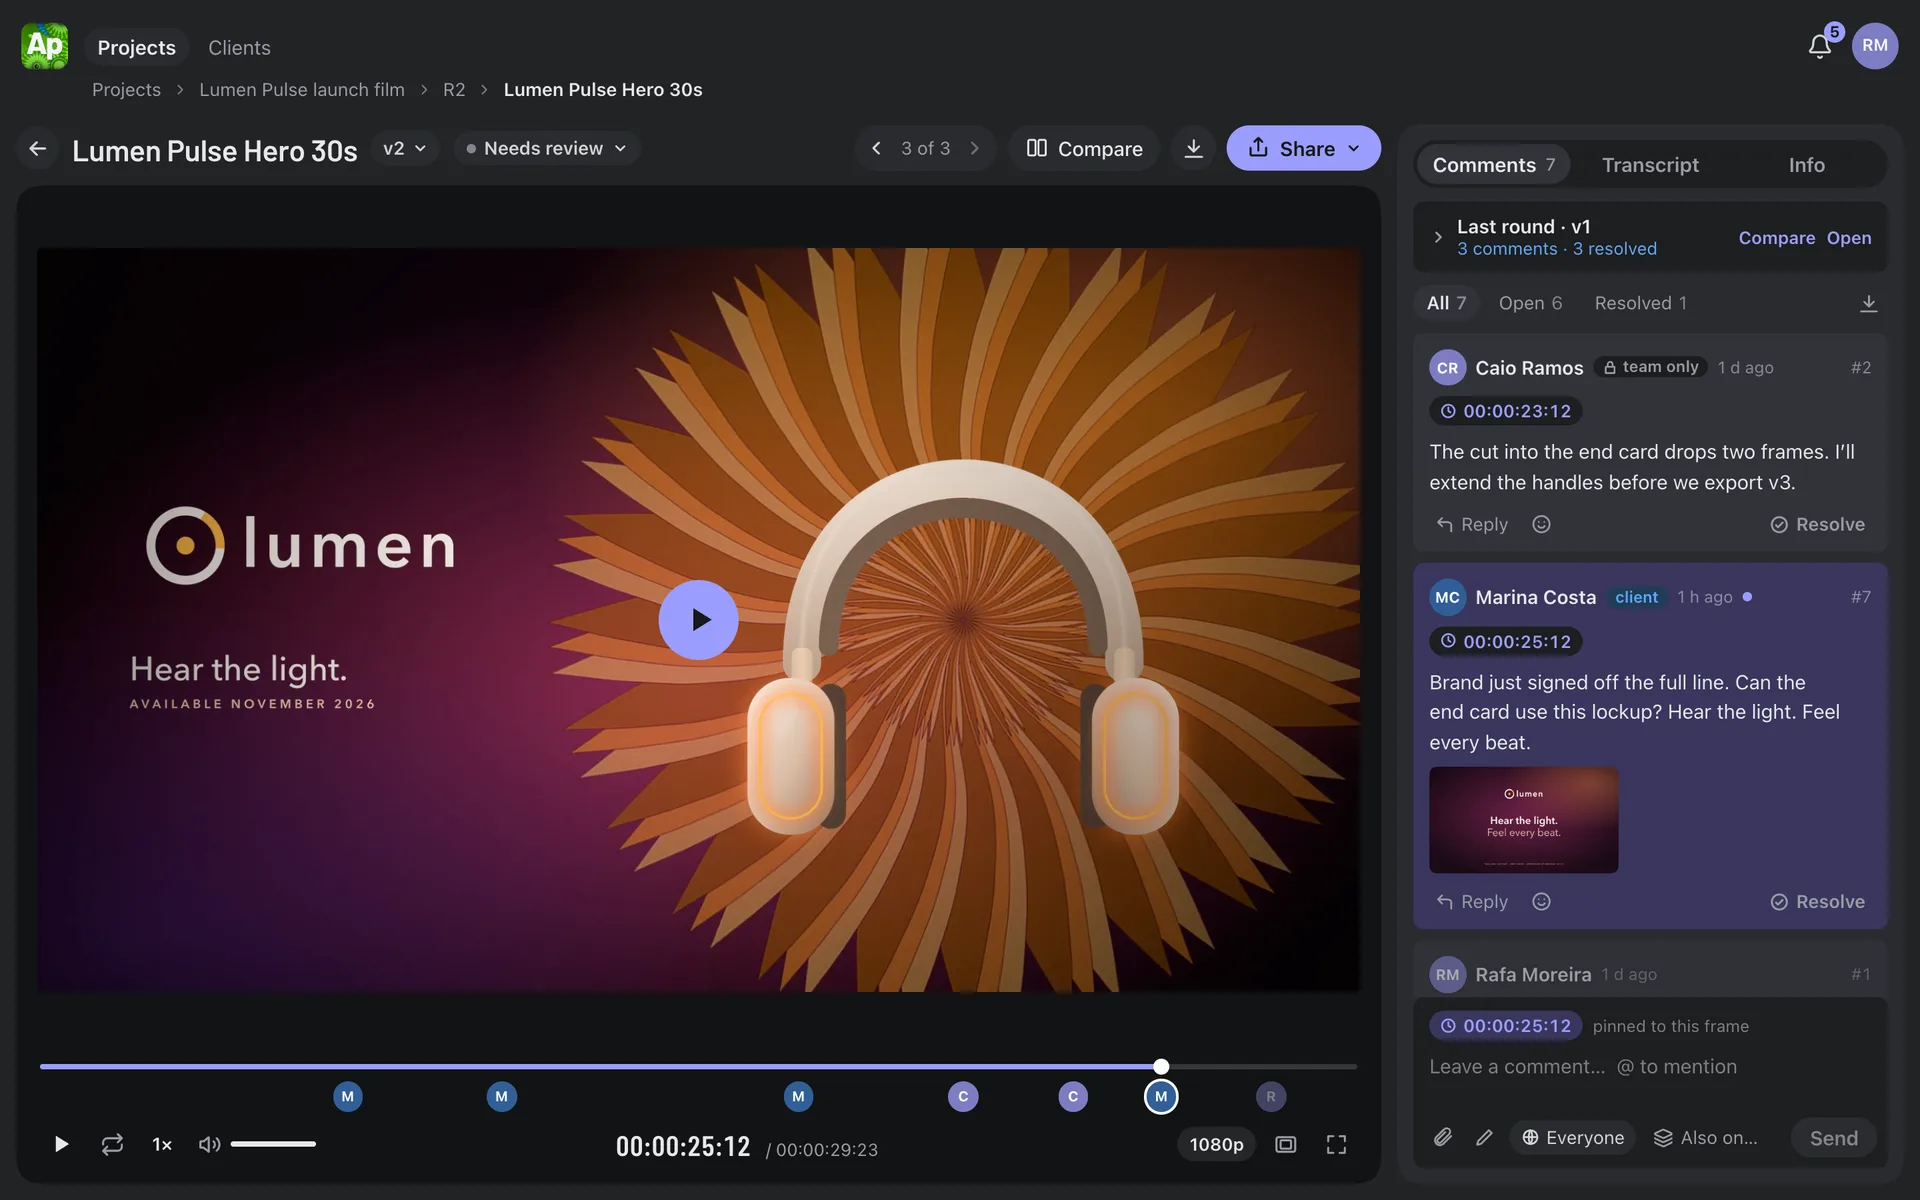Click Open link for last round
The image size is (1920, 1200).
[1849, 238]
